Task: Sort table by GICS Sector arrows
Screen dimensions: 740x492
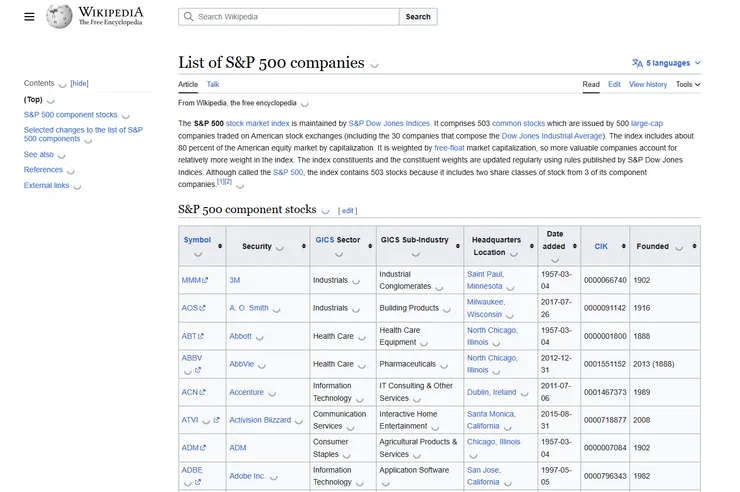Action: pos(370,246)
